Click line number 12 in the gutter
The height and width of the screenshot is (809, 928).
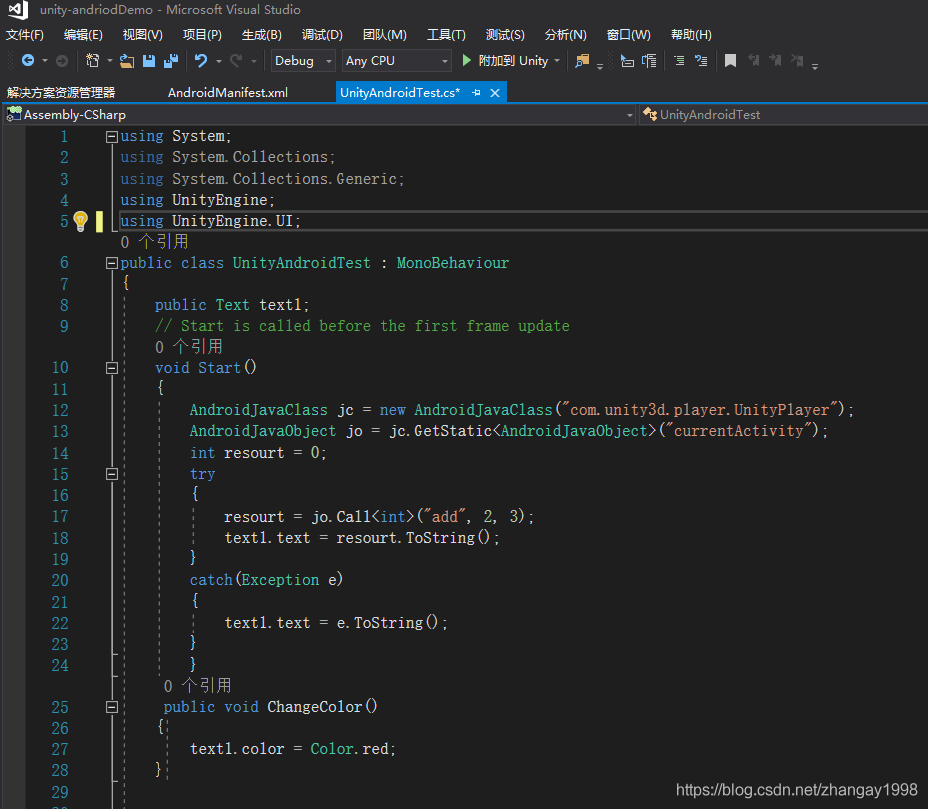(60, 411)
